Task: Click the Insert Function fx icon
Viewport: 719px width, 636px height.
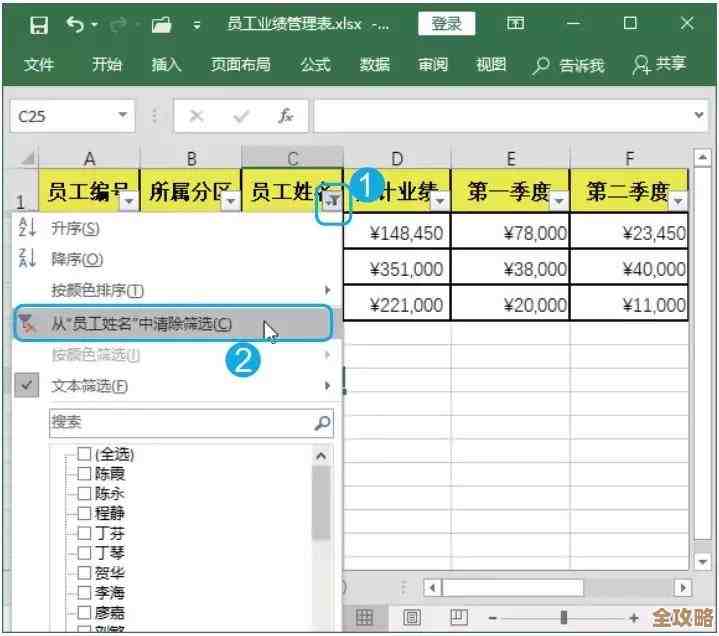Action: coord(286,116)
